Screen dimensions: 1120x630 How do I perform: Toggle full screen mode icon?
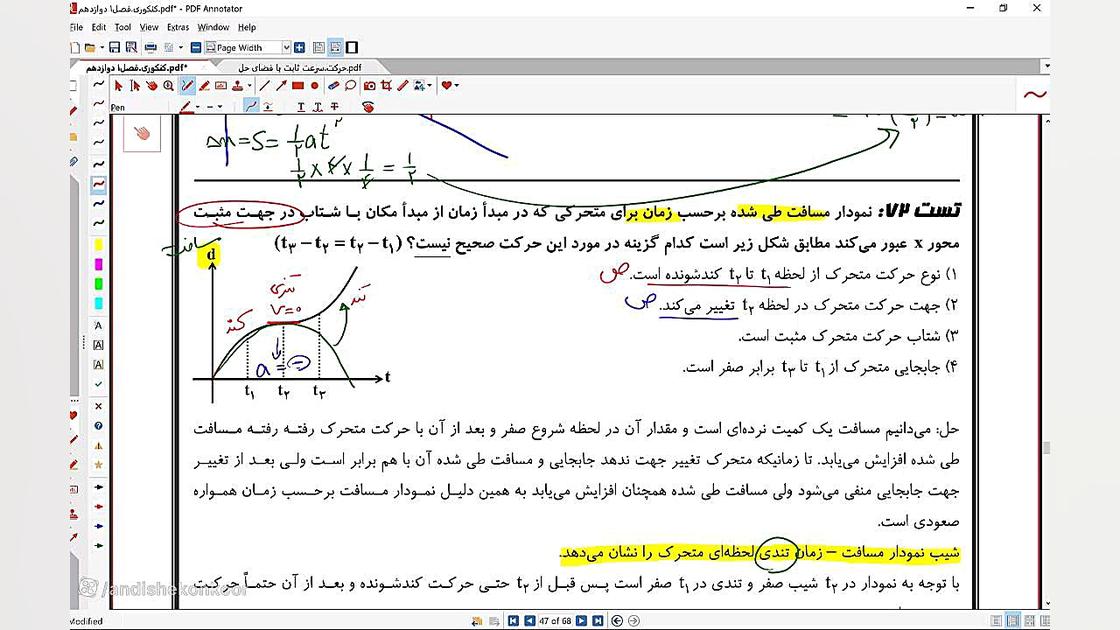352,47
